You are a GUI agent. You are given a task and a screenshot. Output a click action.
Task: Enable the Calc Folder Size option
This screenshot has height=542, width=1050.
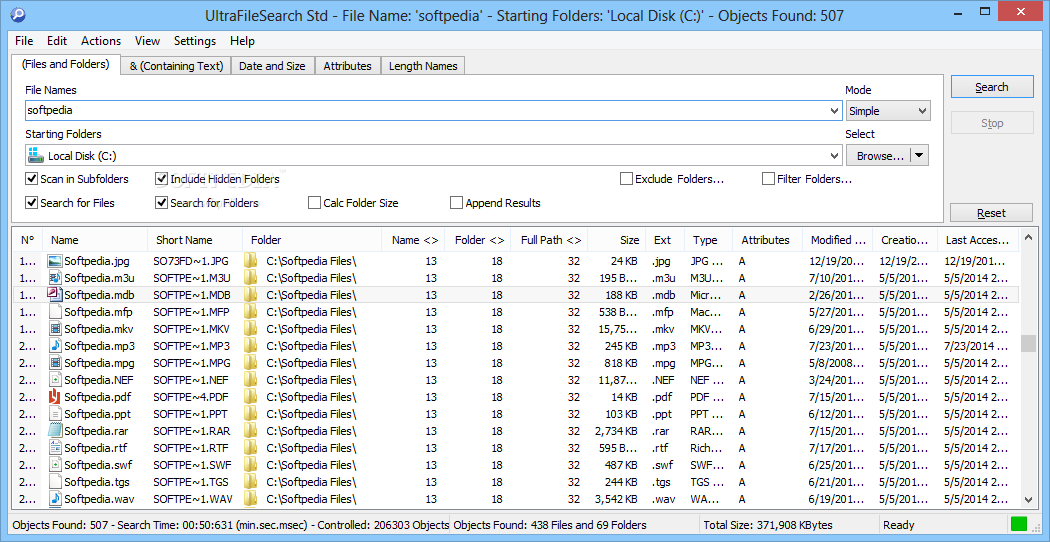tap(314, 202)
